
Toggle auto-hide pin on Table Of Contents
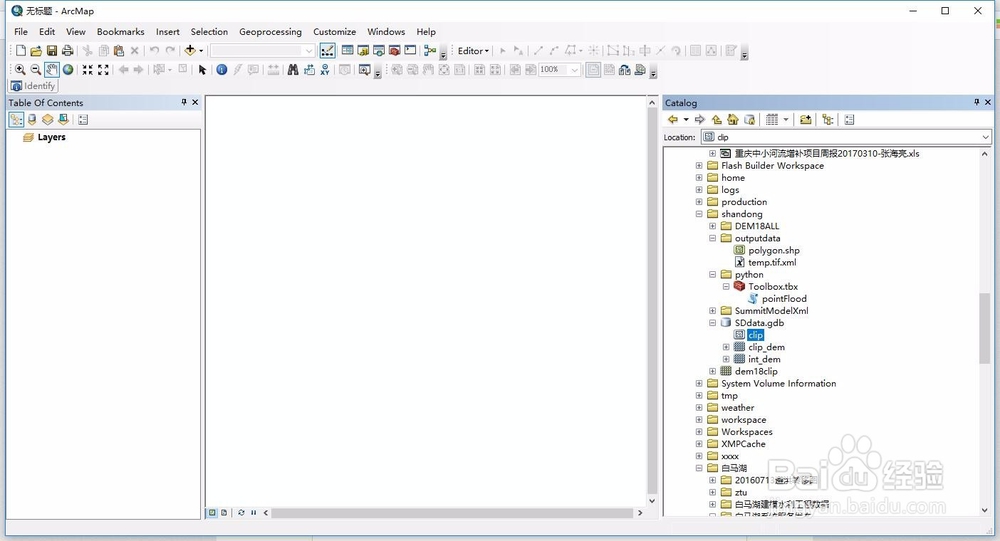tap(184, 102)
